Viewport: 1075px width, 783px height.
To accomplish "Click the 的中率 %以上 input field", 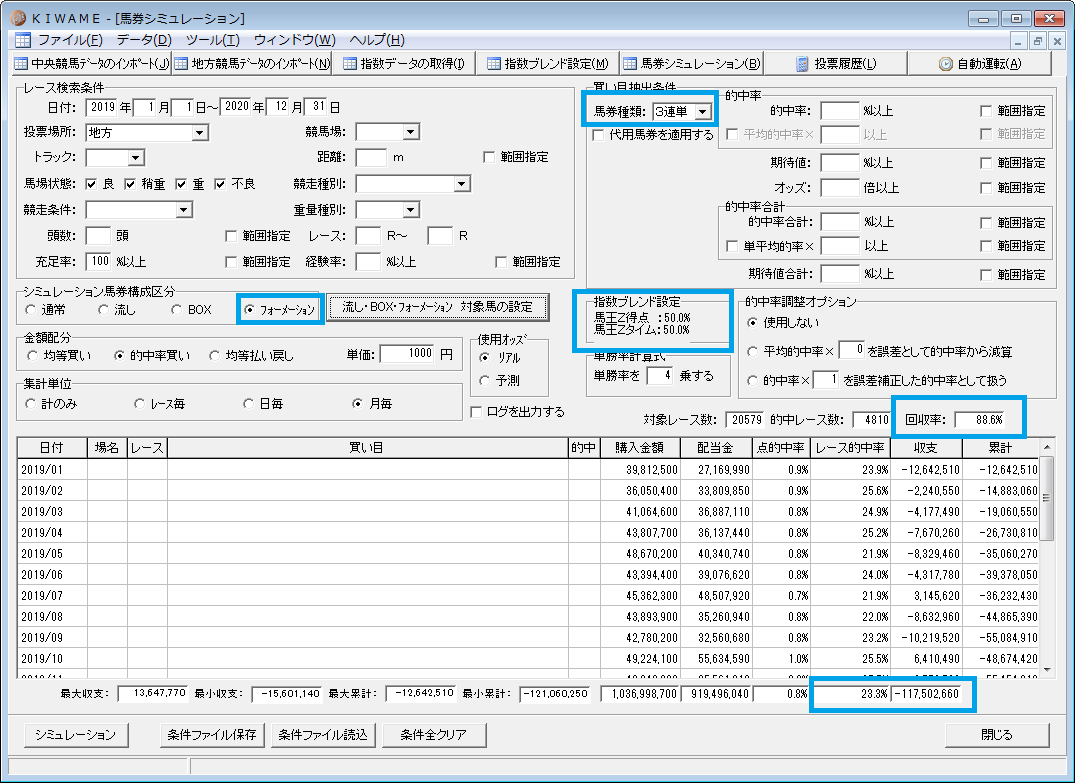I will (839, 111).
